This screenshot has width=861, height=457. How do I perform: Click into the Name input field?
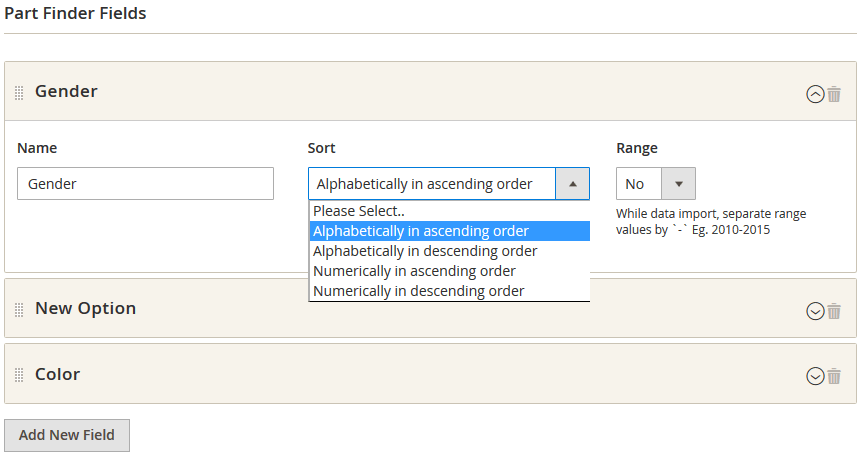pyautogui.click(x=145, y=184)
